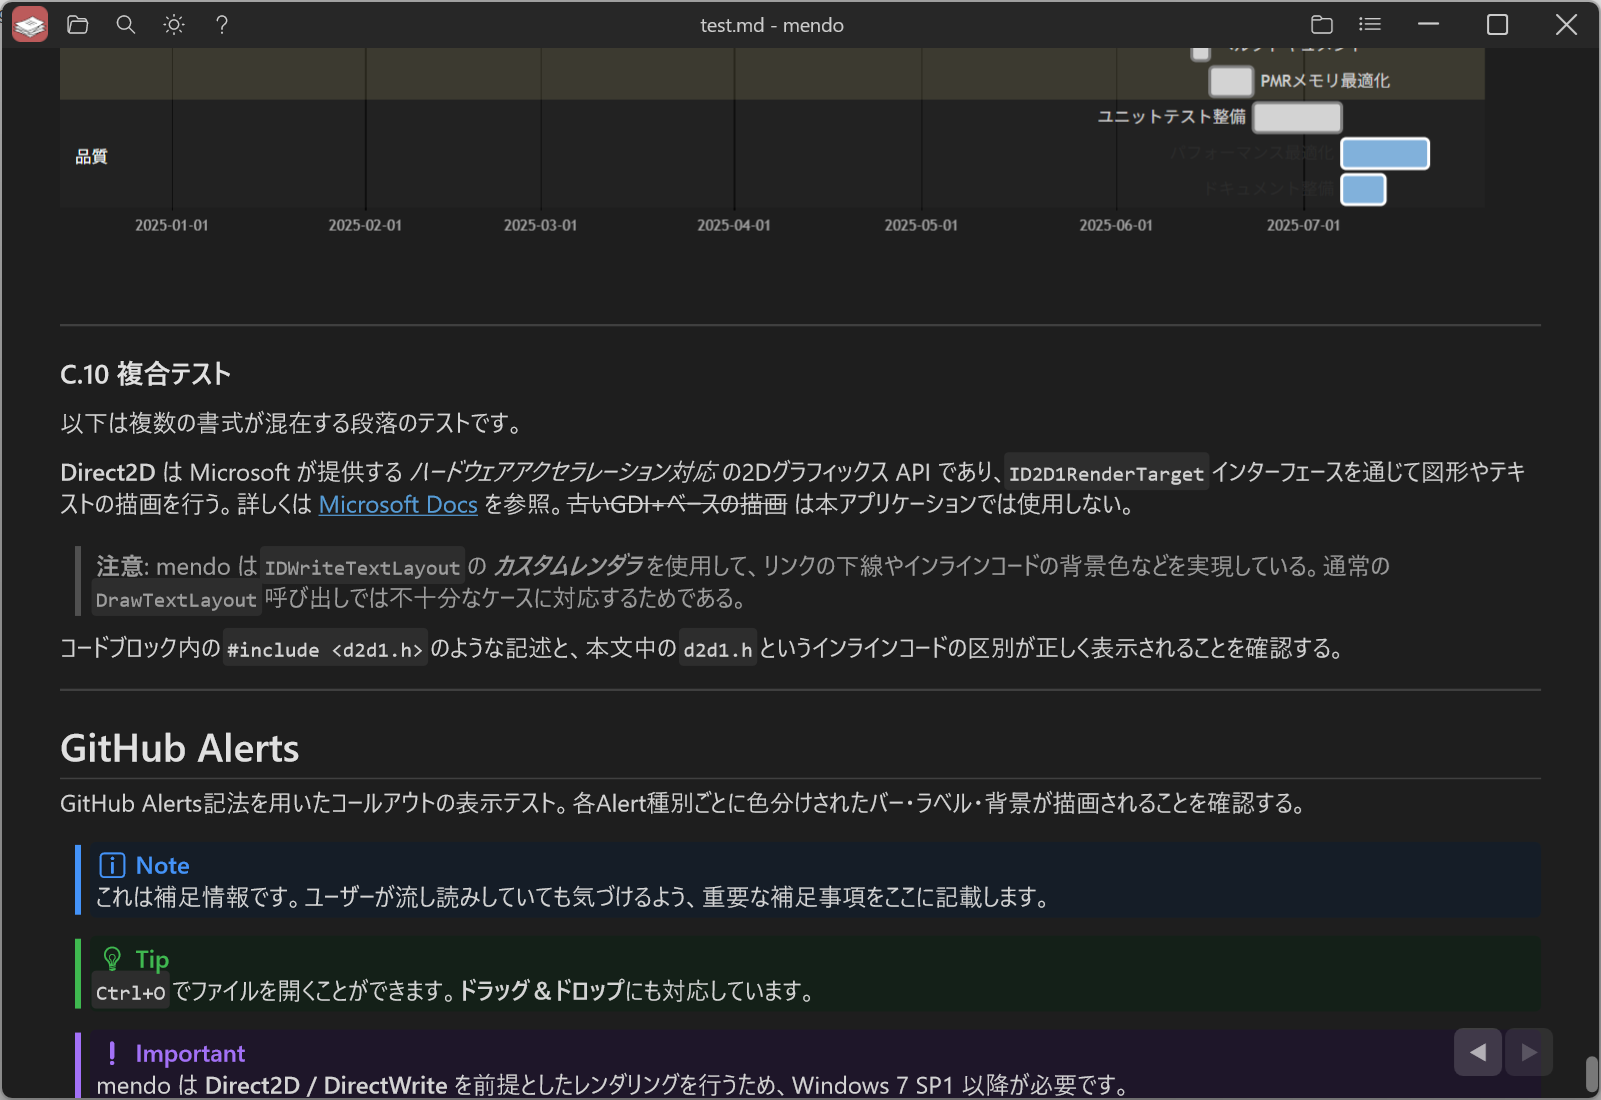This screenshot has width=1601, height=1100.
Task: Click the bold Direct2D / DirectWrite text
Action: (326, 1086)
